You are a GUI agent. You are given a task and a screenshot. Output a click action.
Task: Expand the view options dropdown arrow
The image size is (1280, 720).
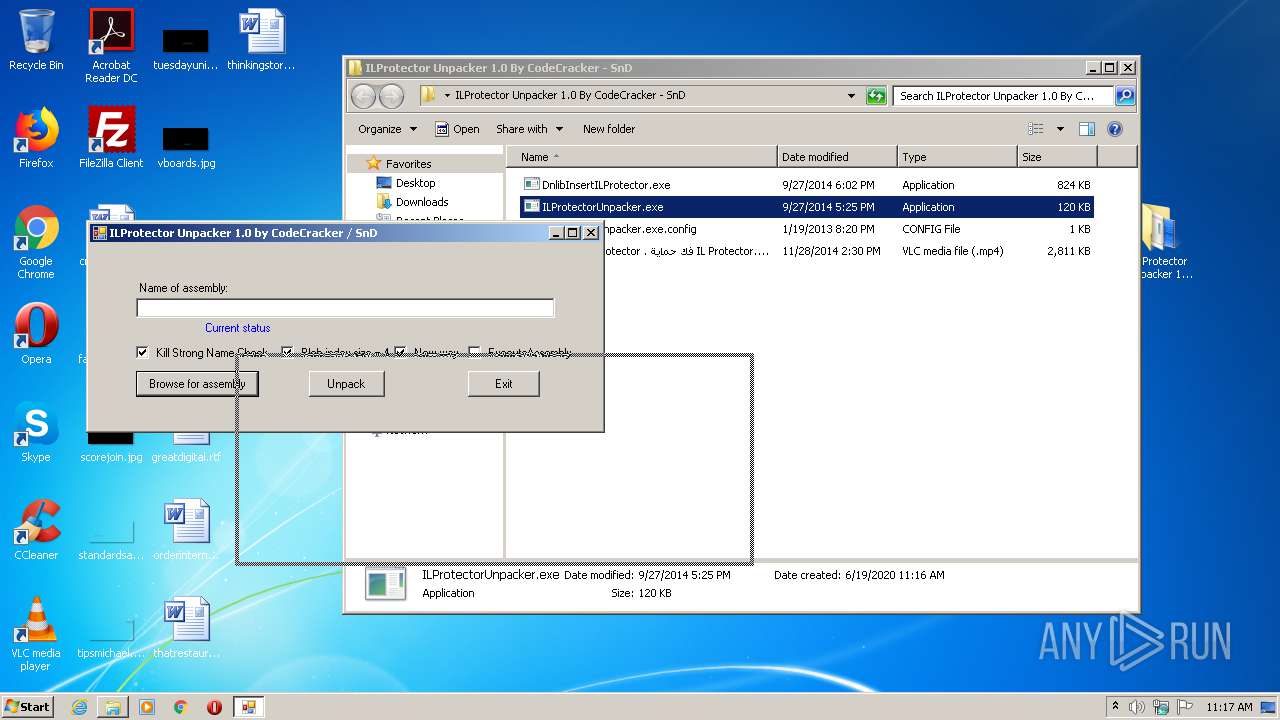click(1060, 129)
